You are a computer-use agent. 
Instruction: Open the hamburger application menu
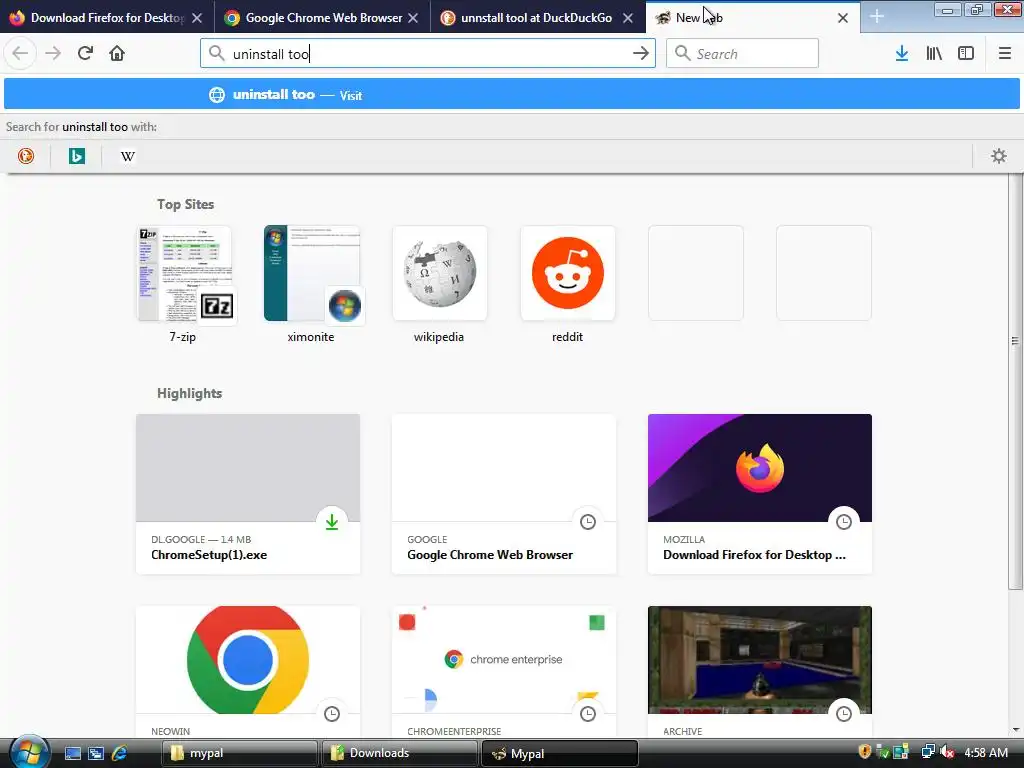(x=1004, y=53)
